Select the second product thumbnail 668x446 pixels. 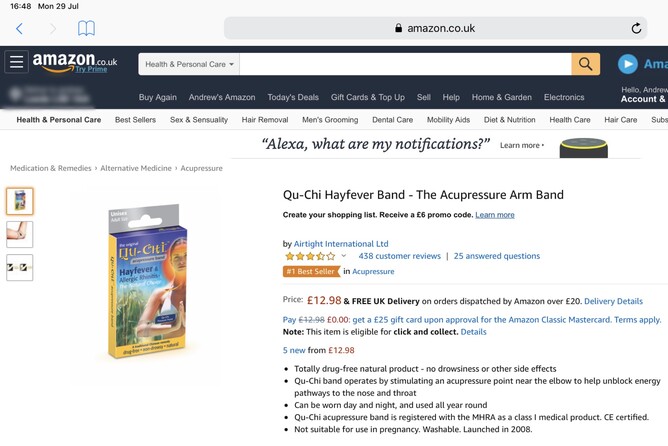pyautogui.click(x=20, y=234)
